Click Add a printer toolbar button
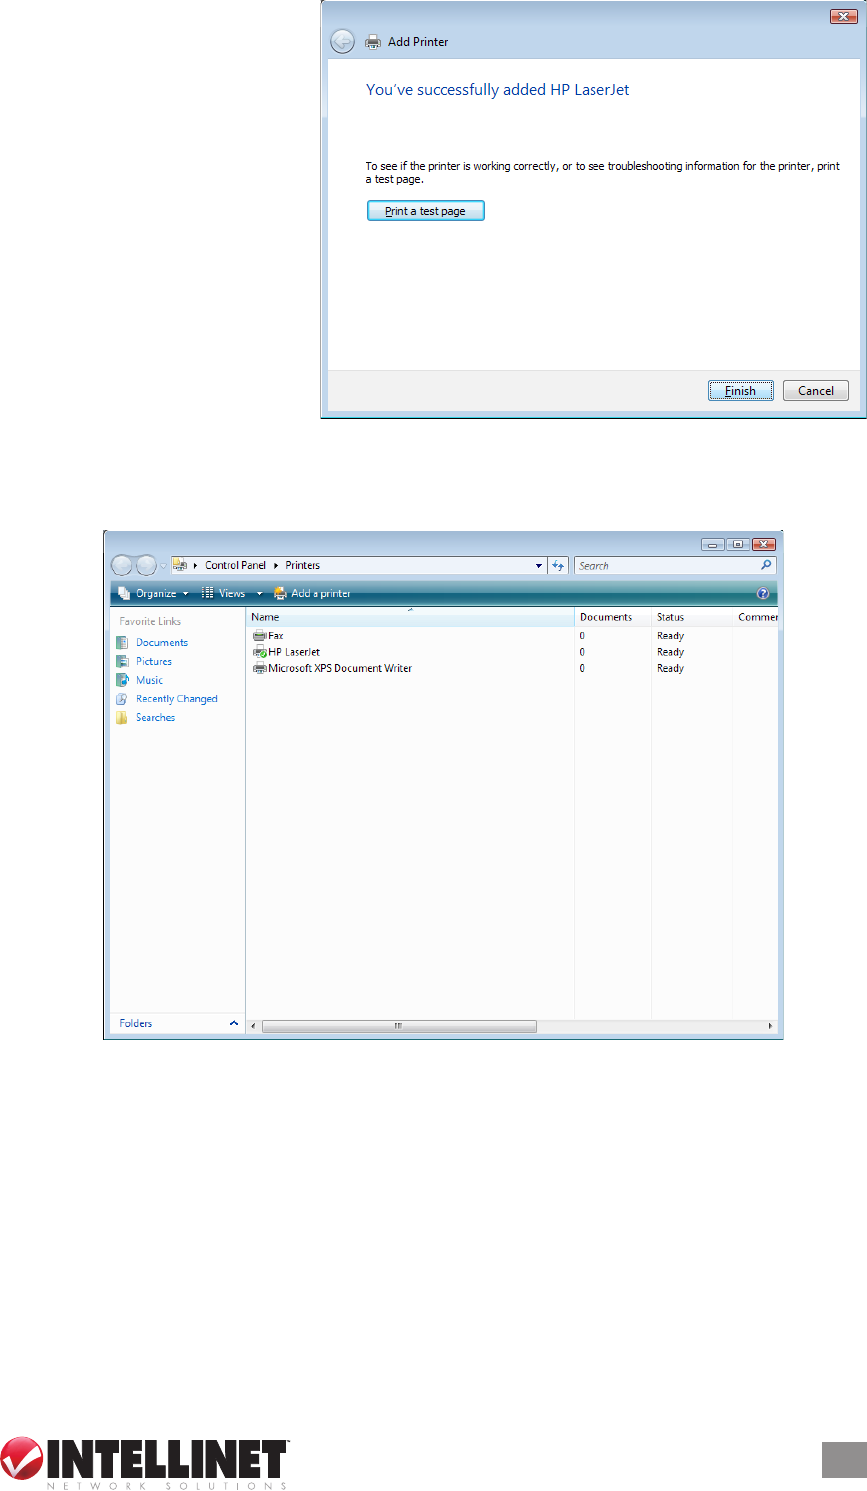The image size is (867, 1491). pos(312,594)
